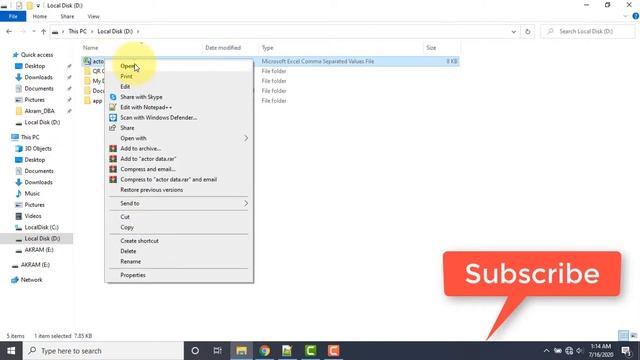Click Cut in the context menu
The height and width of the screenshot is (360, 640).
coord(125,217)
